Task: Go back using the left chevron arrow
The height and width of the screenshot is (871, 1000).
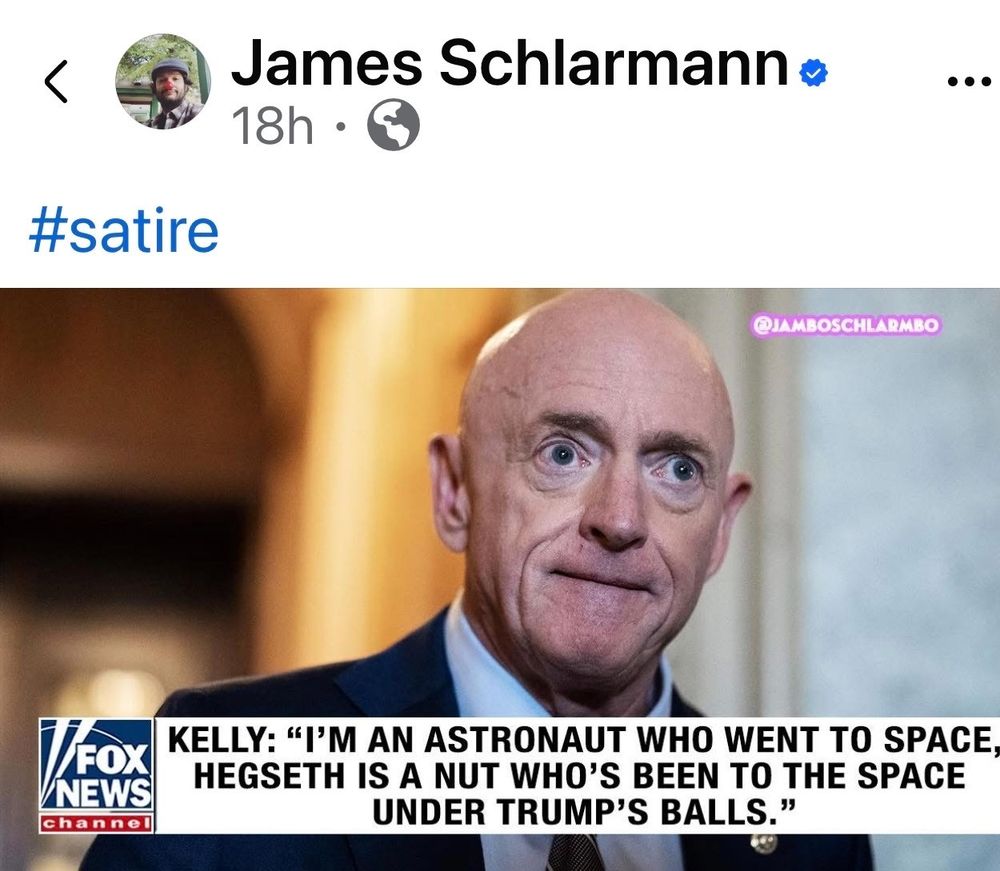Action: (56, 82)
